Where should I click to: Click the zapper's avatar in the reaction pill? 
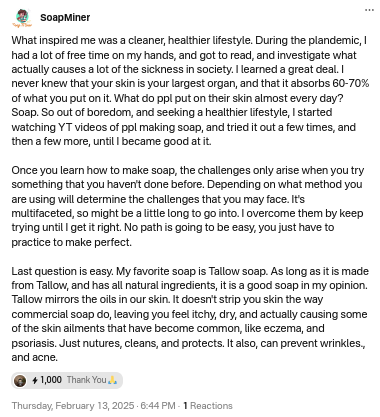coord(20,380)
